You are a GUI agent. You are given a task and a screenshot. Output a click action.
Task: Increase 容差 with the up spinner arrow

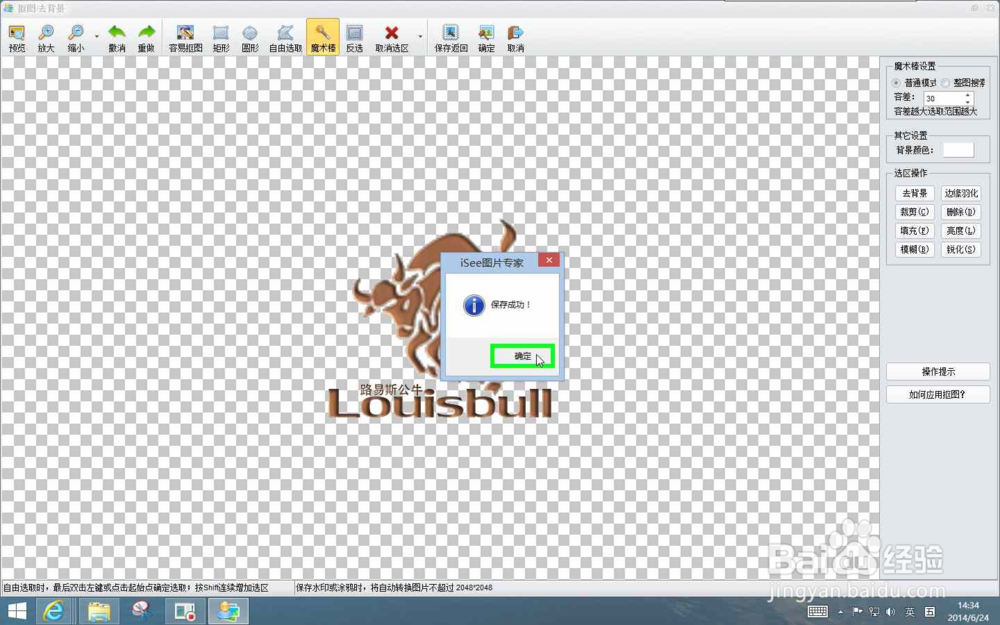click(x=967, y=95)
